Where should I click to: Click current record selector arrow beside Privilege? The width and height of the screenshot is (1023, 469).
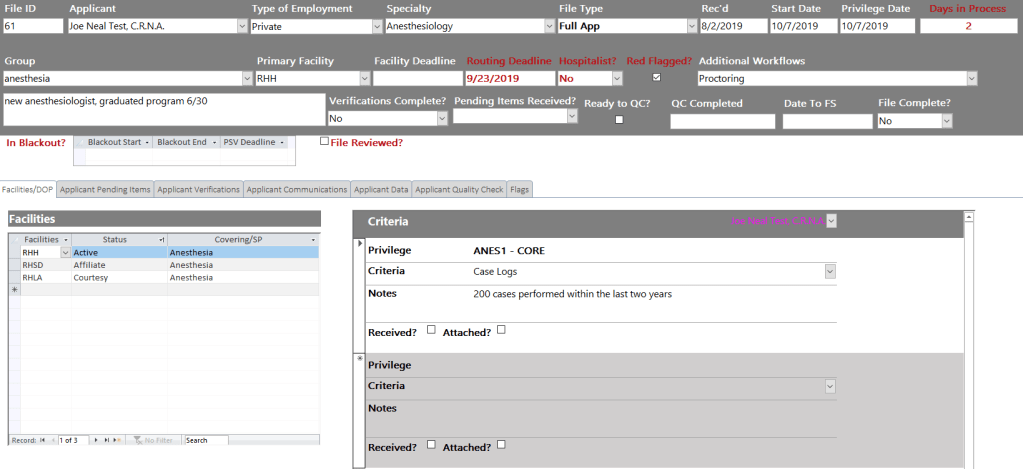click(360, 243)
